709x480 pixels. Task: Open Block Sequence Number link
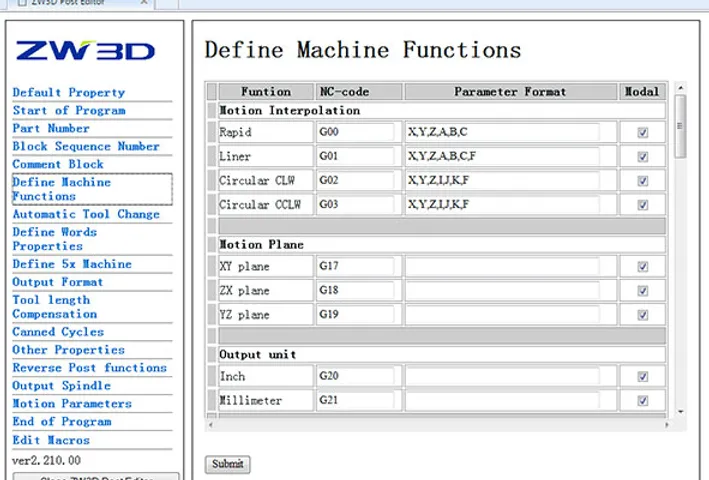coord(86,146)
